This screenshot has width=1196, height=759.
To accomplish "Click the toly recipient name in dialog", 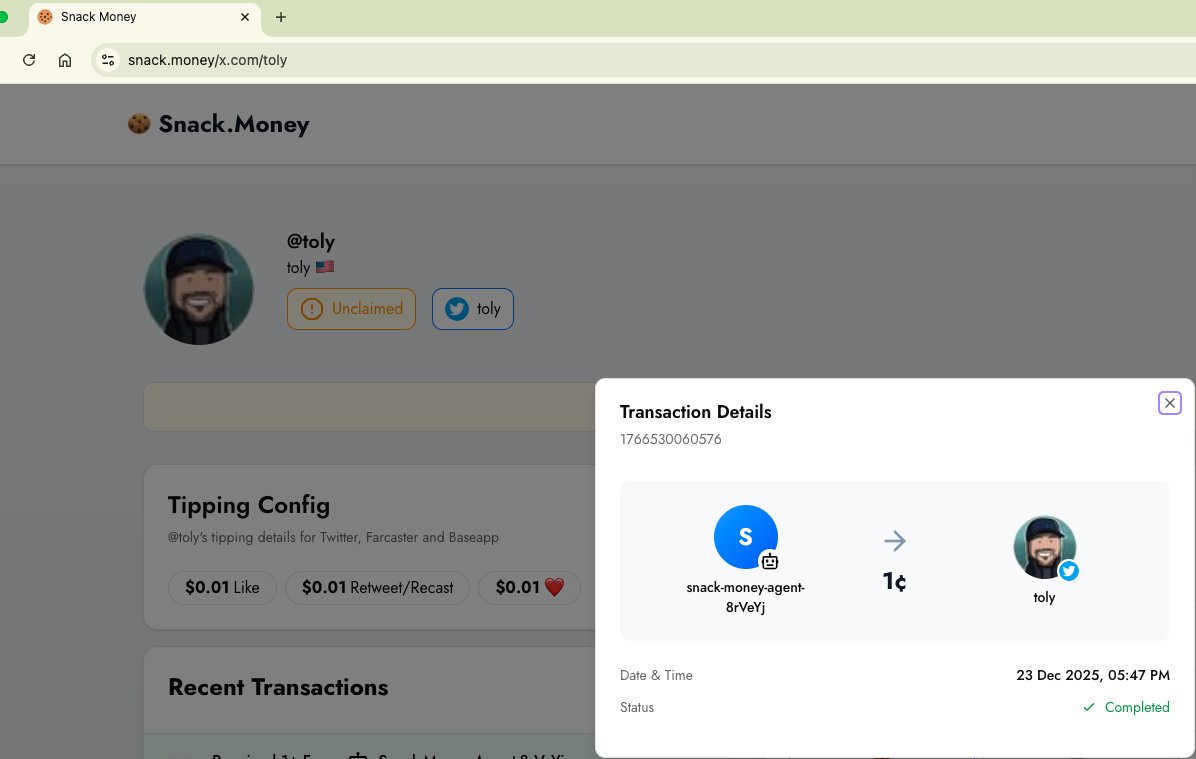I will pos(1044,597).
